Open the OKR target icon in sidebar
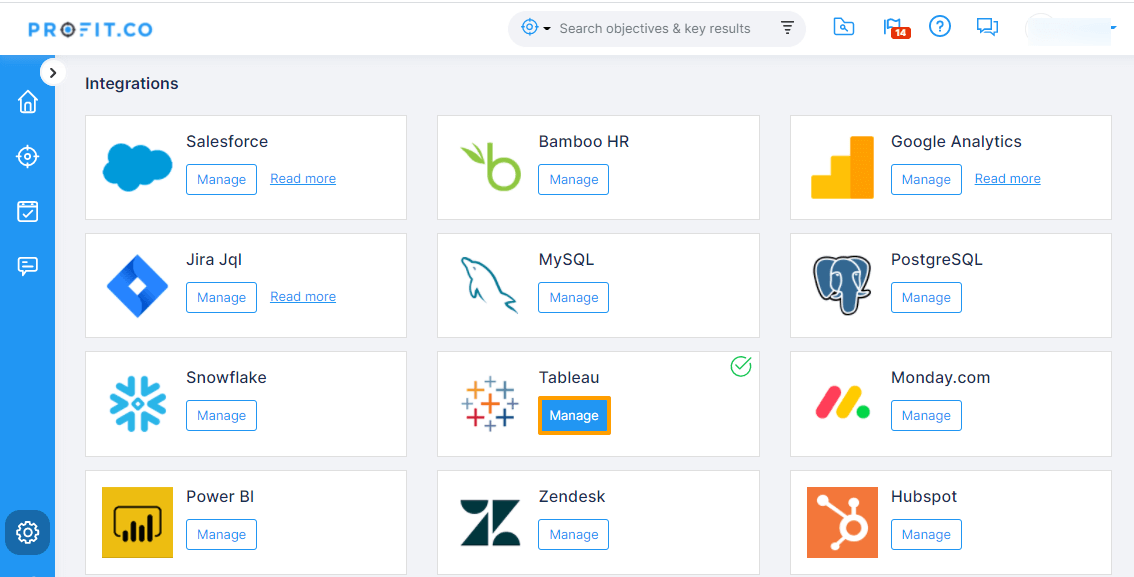The height and width of the screenshot is (577, 1134). 27,156
